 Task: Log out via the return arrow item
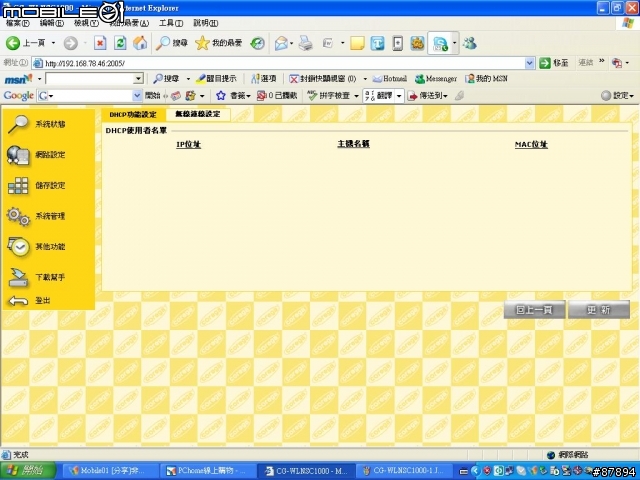tap(29, 300)
